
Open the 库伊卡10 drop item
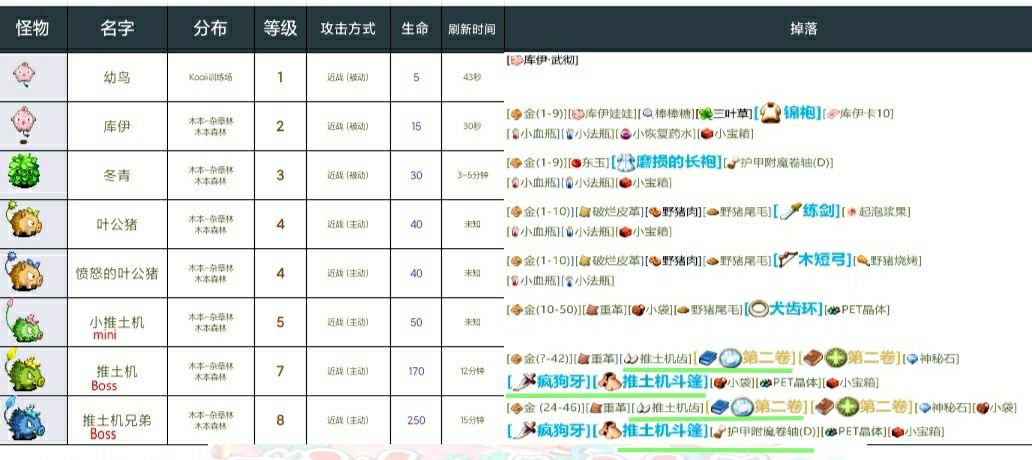pyautogui.click(x=859, y=113)
